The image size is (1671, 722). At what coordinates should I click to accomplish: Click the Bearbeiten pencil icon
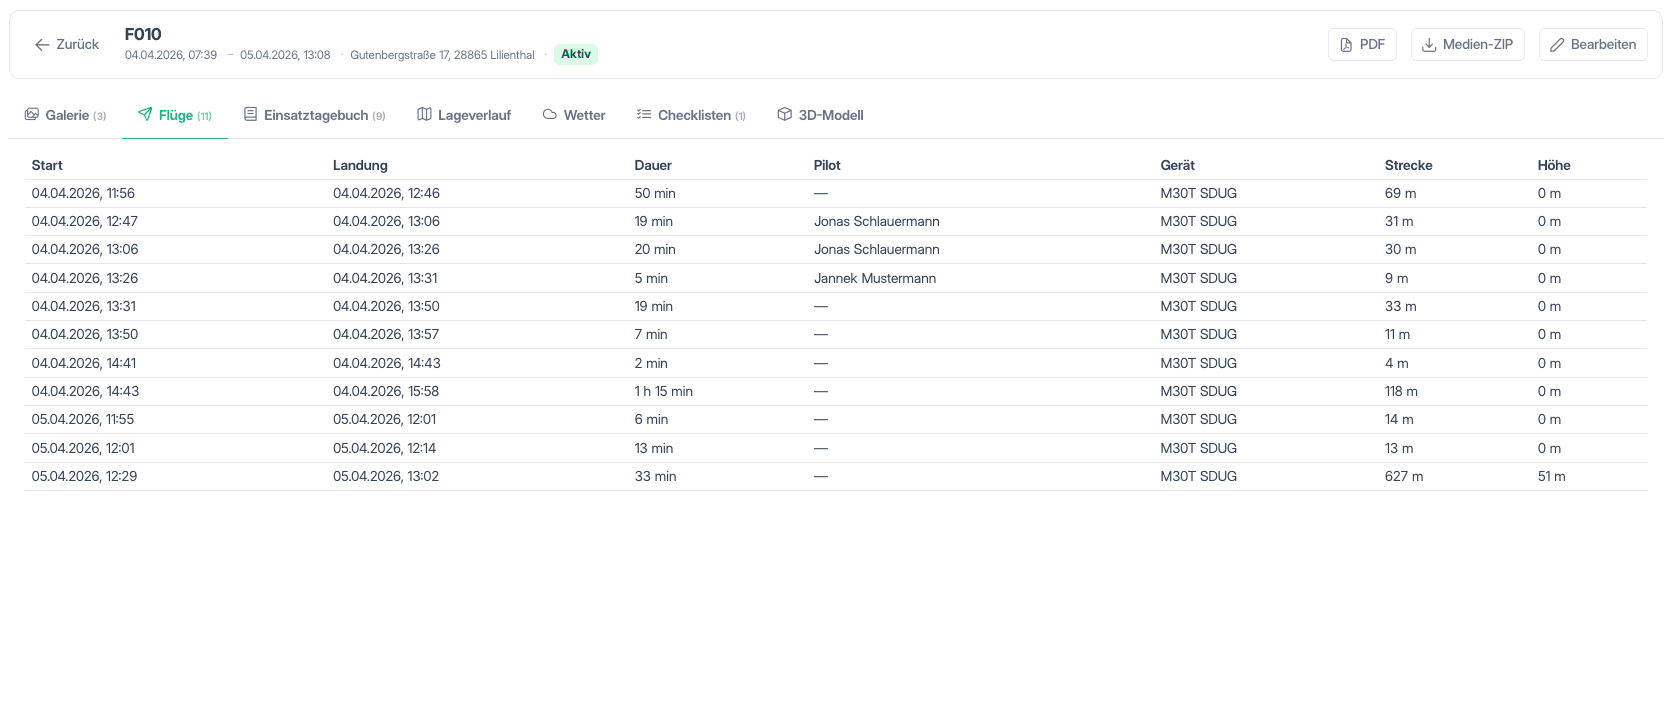point(1557,45)
